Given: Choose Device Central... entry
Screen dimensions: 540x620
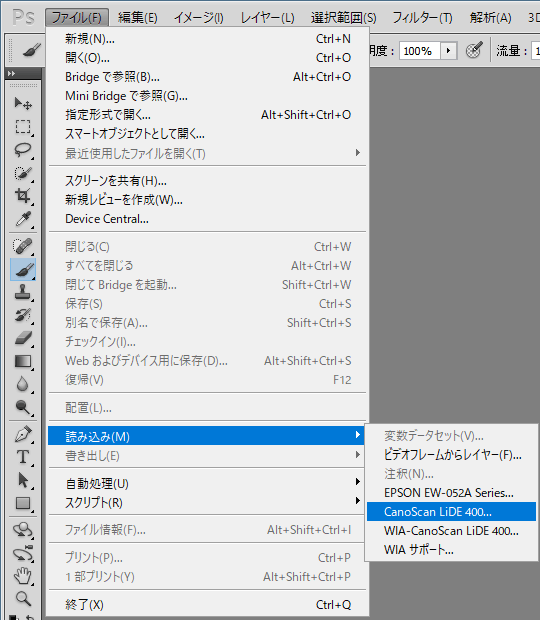Looking at the screenshot, I should [x=208, y=219].
